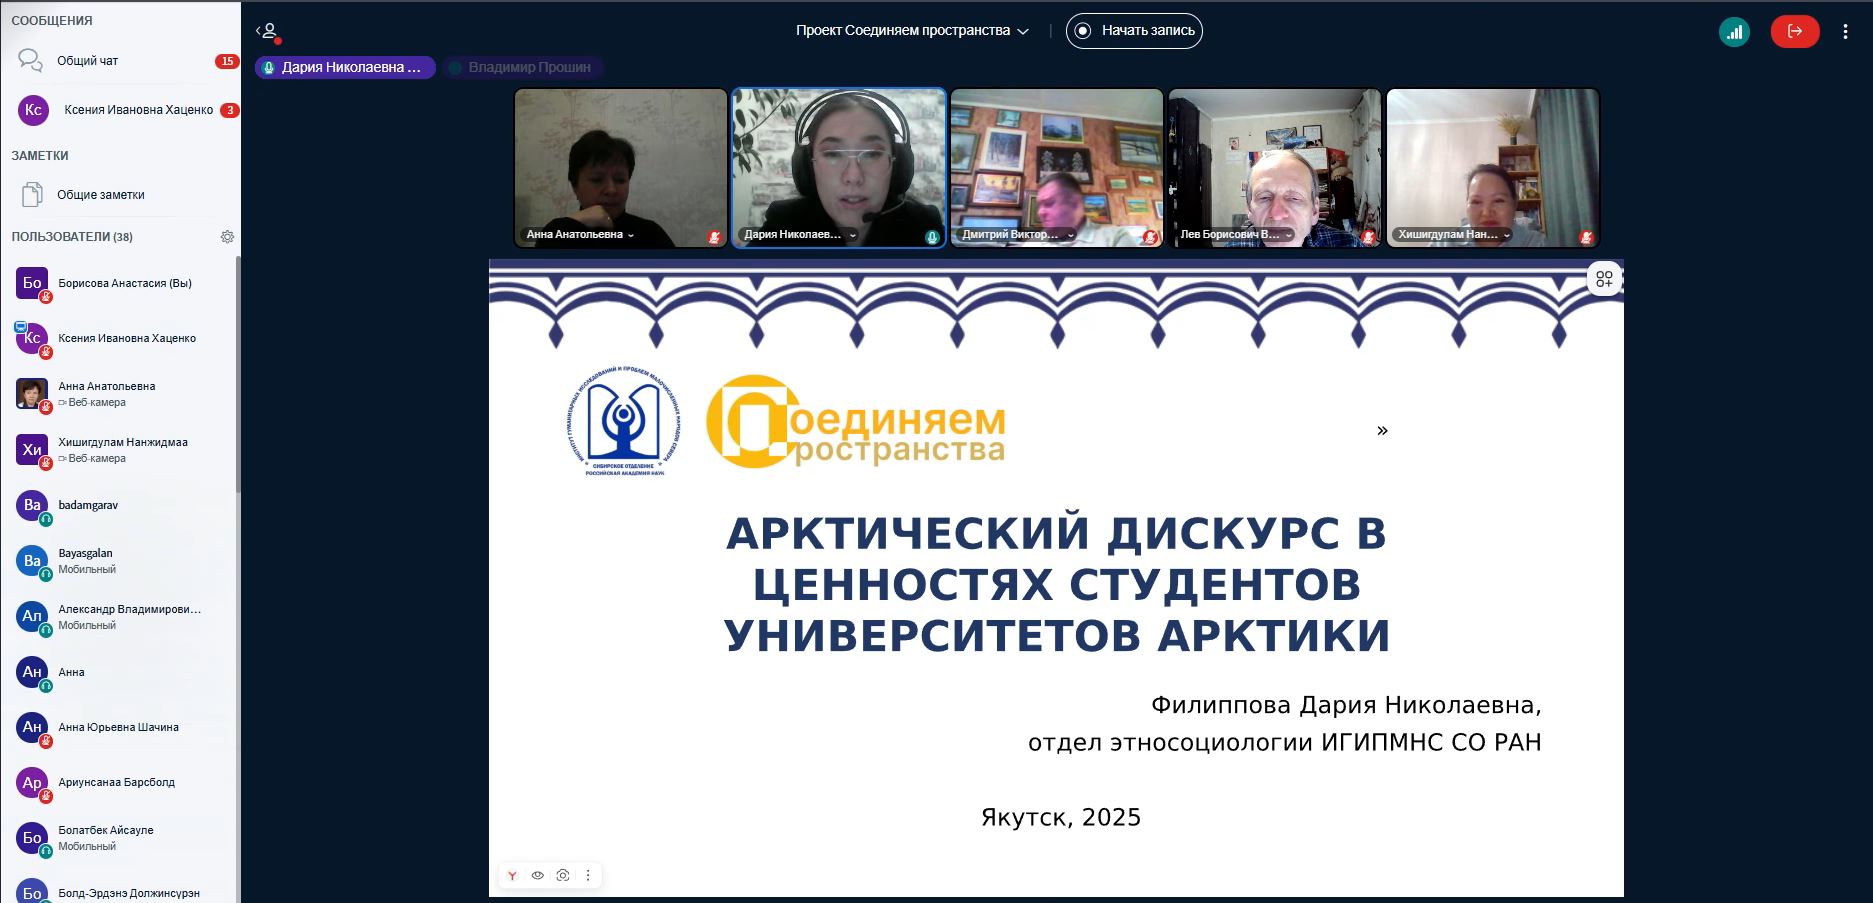Image resolution: width=1873 pixels, height=903 pixels.
Task: Select Лев Борисович webcam thumbnail
Action: pos(1274,167)
